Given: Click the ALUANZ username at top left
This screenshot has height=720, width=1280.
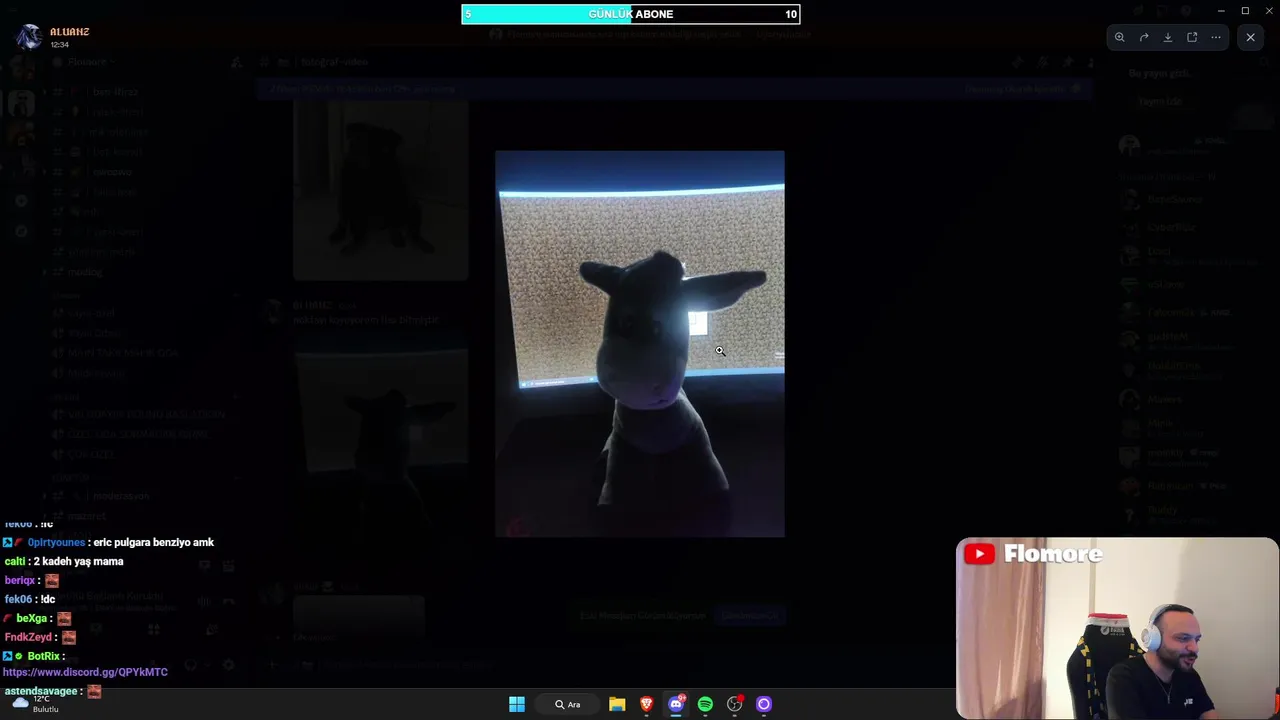Looking at the screenshot, I should (x=70, y=32).
